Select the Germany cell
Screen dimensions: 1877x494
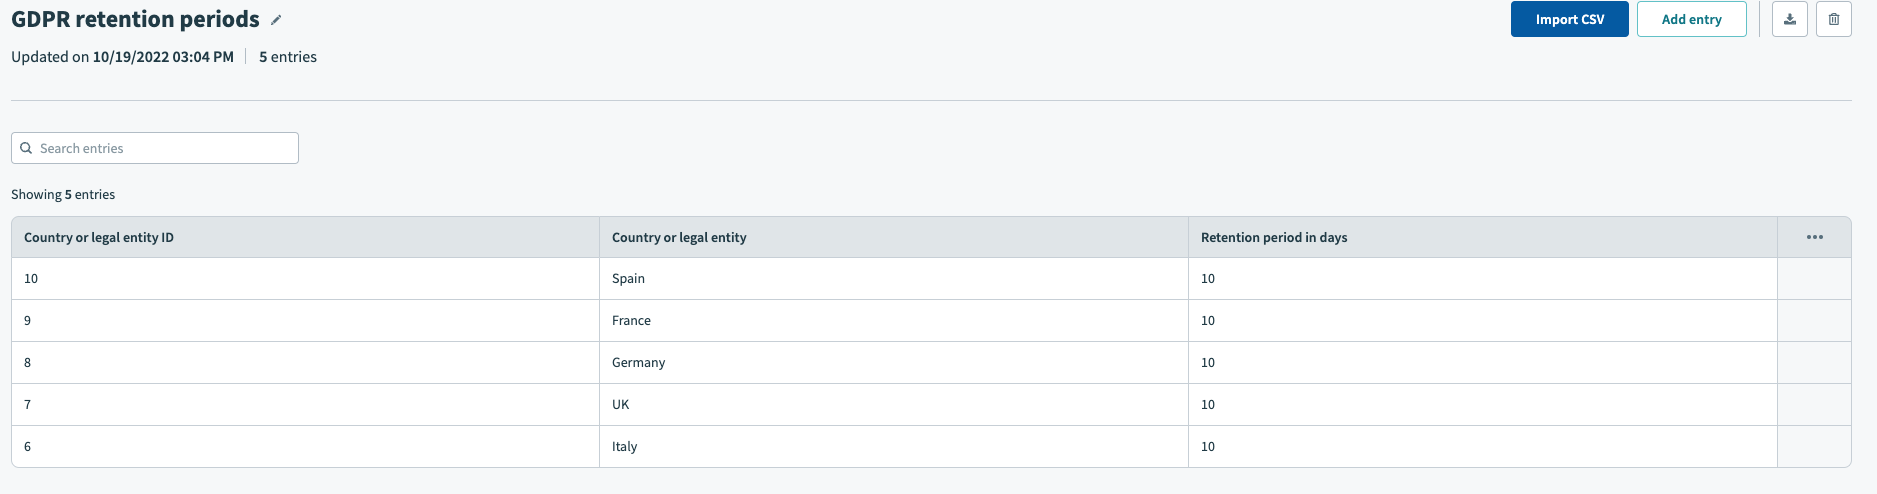pos(638,363)
